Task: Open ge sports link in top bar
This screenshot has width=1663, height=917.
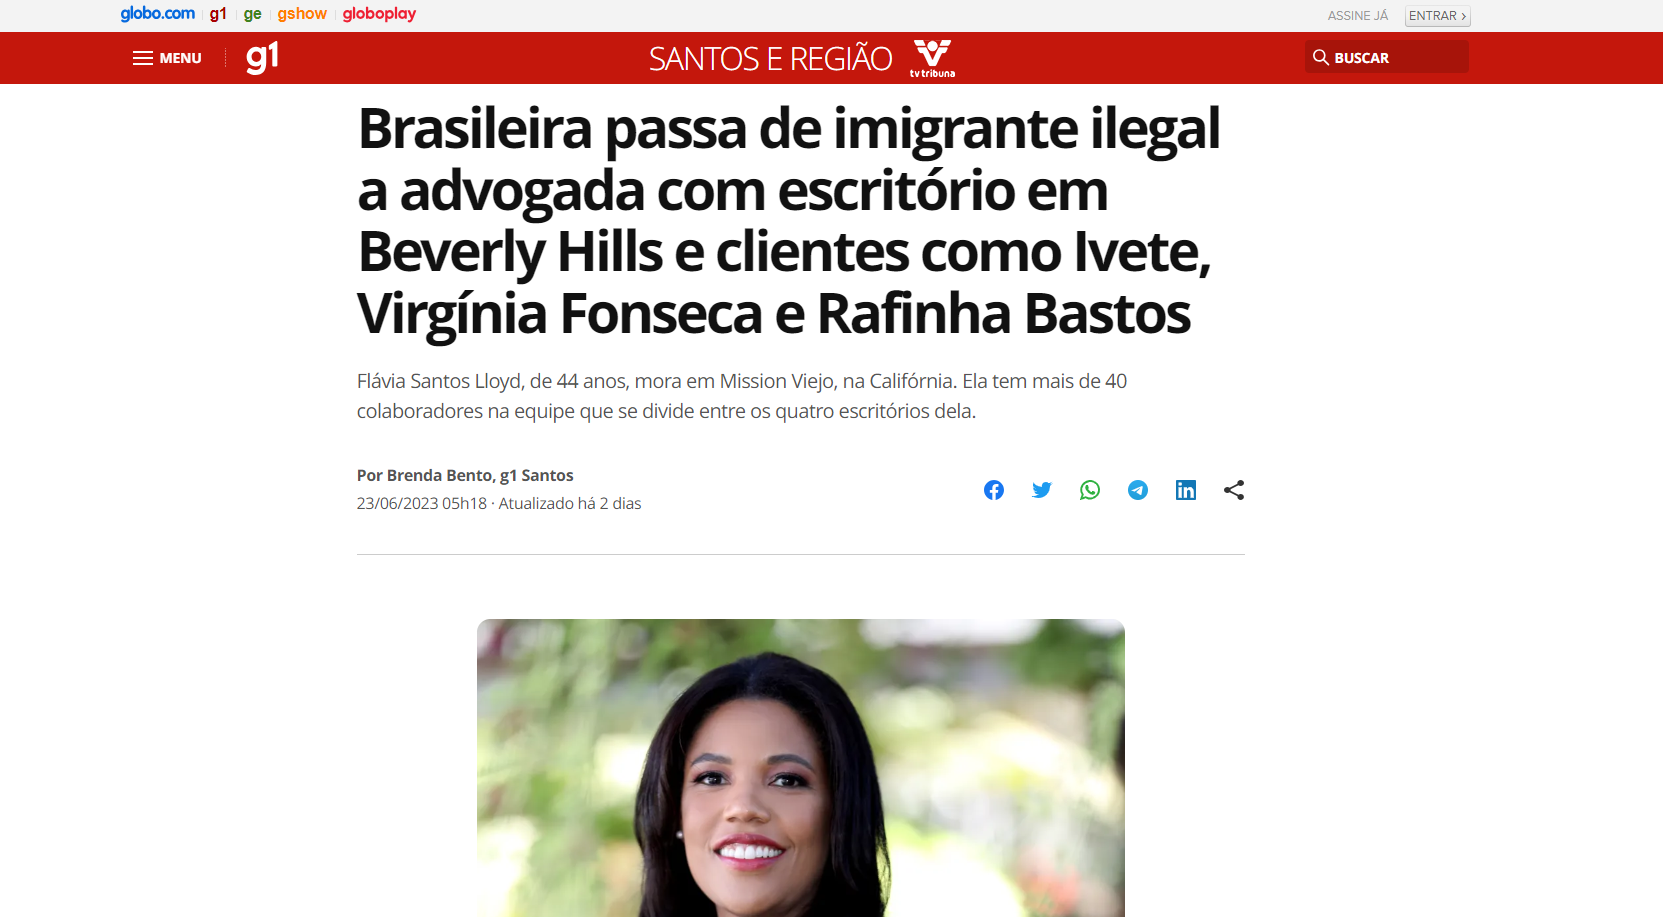Action: coord(252,14)
